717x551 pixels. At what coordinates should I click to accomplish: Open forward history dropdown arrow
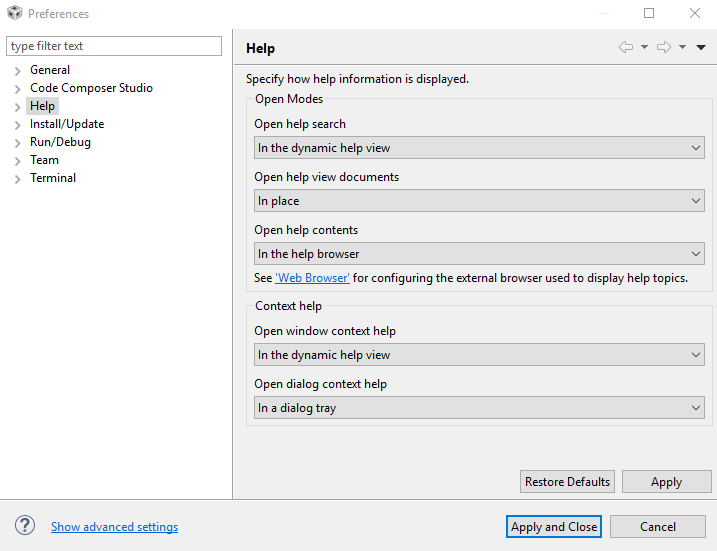(682, 47)
